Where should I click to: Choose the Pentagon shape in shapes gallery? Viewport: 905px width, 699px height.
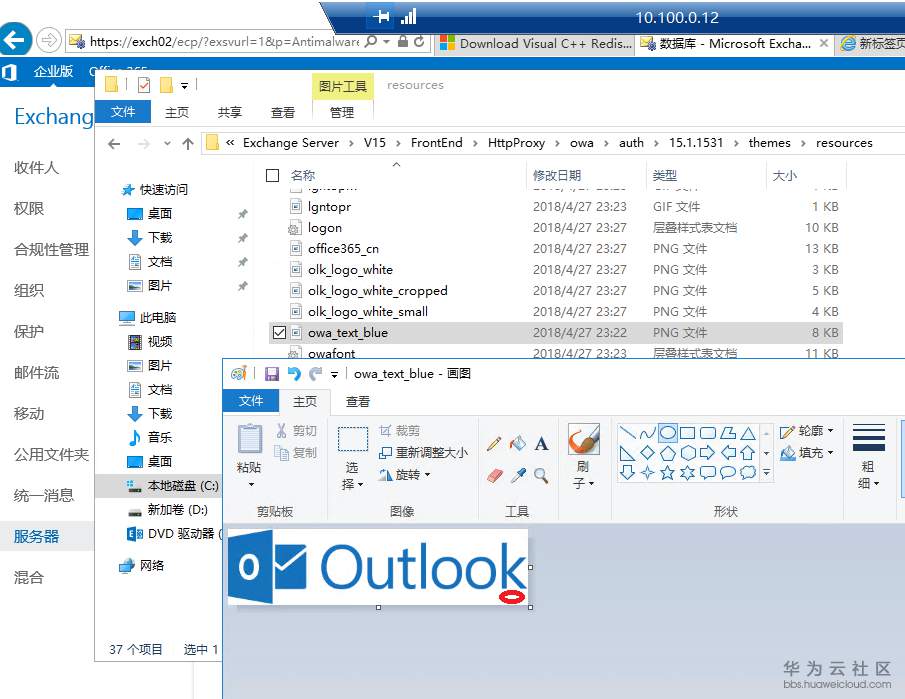667,453
